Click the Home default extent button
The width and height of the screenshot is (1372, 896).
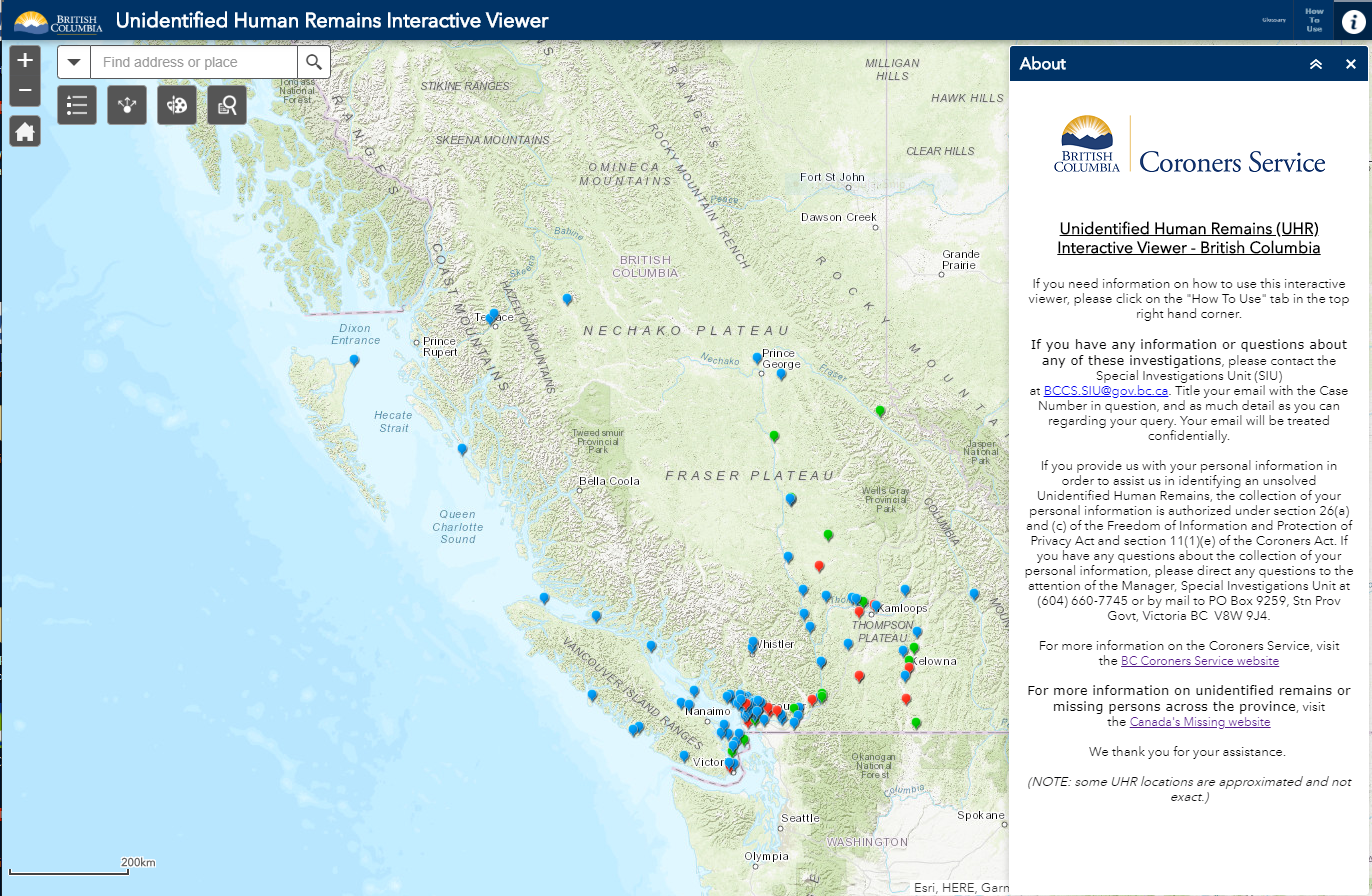[x=24, y=130]
